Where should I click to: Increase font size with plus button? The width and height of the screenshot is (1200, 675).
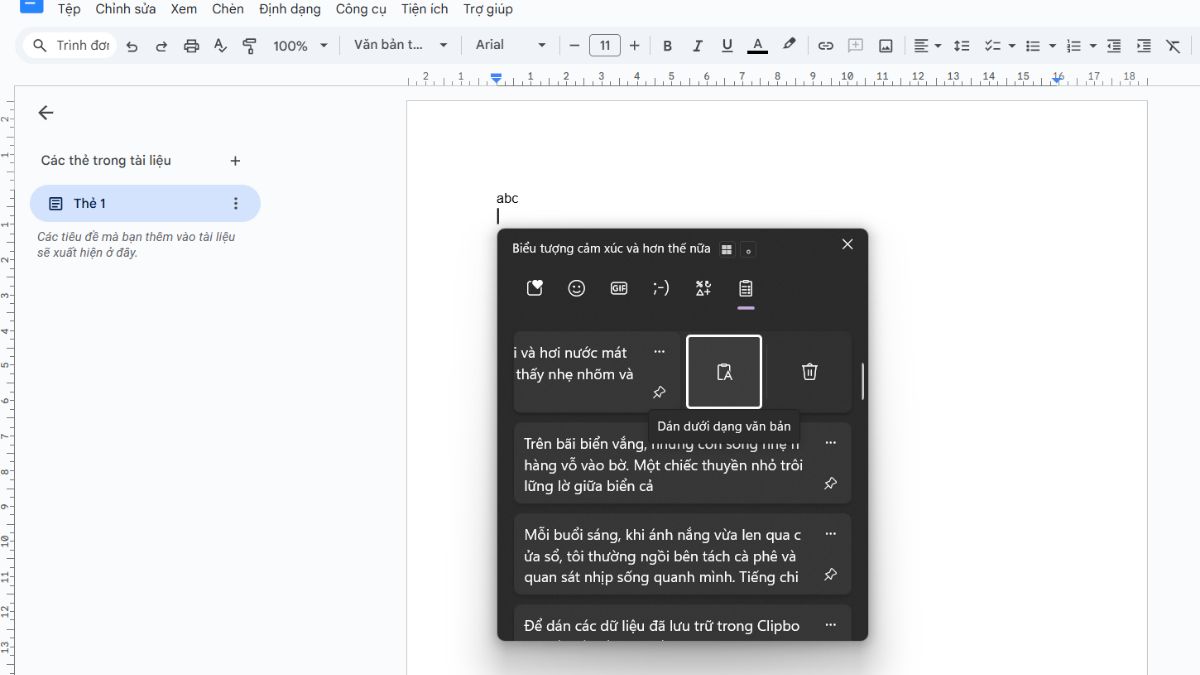point(634,46)
